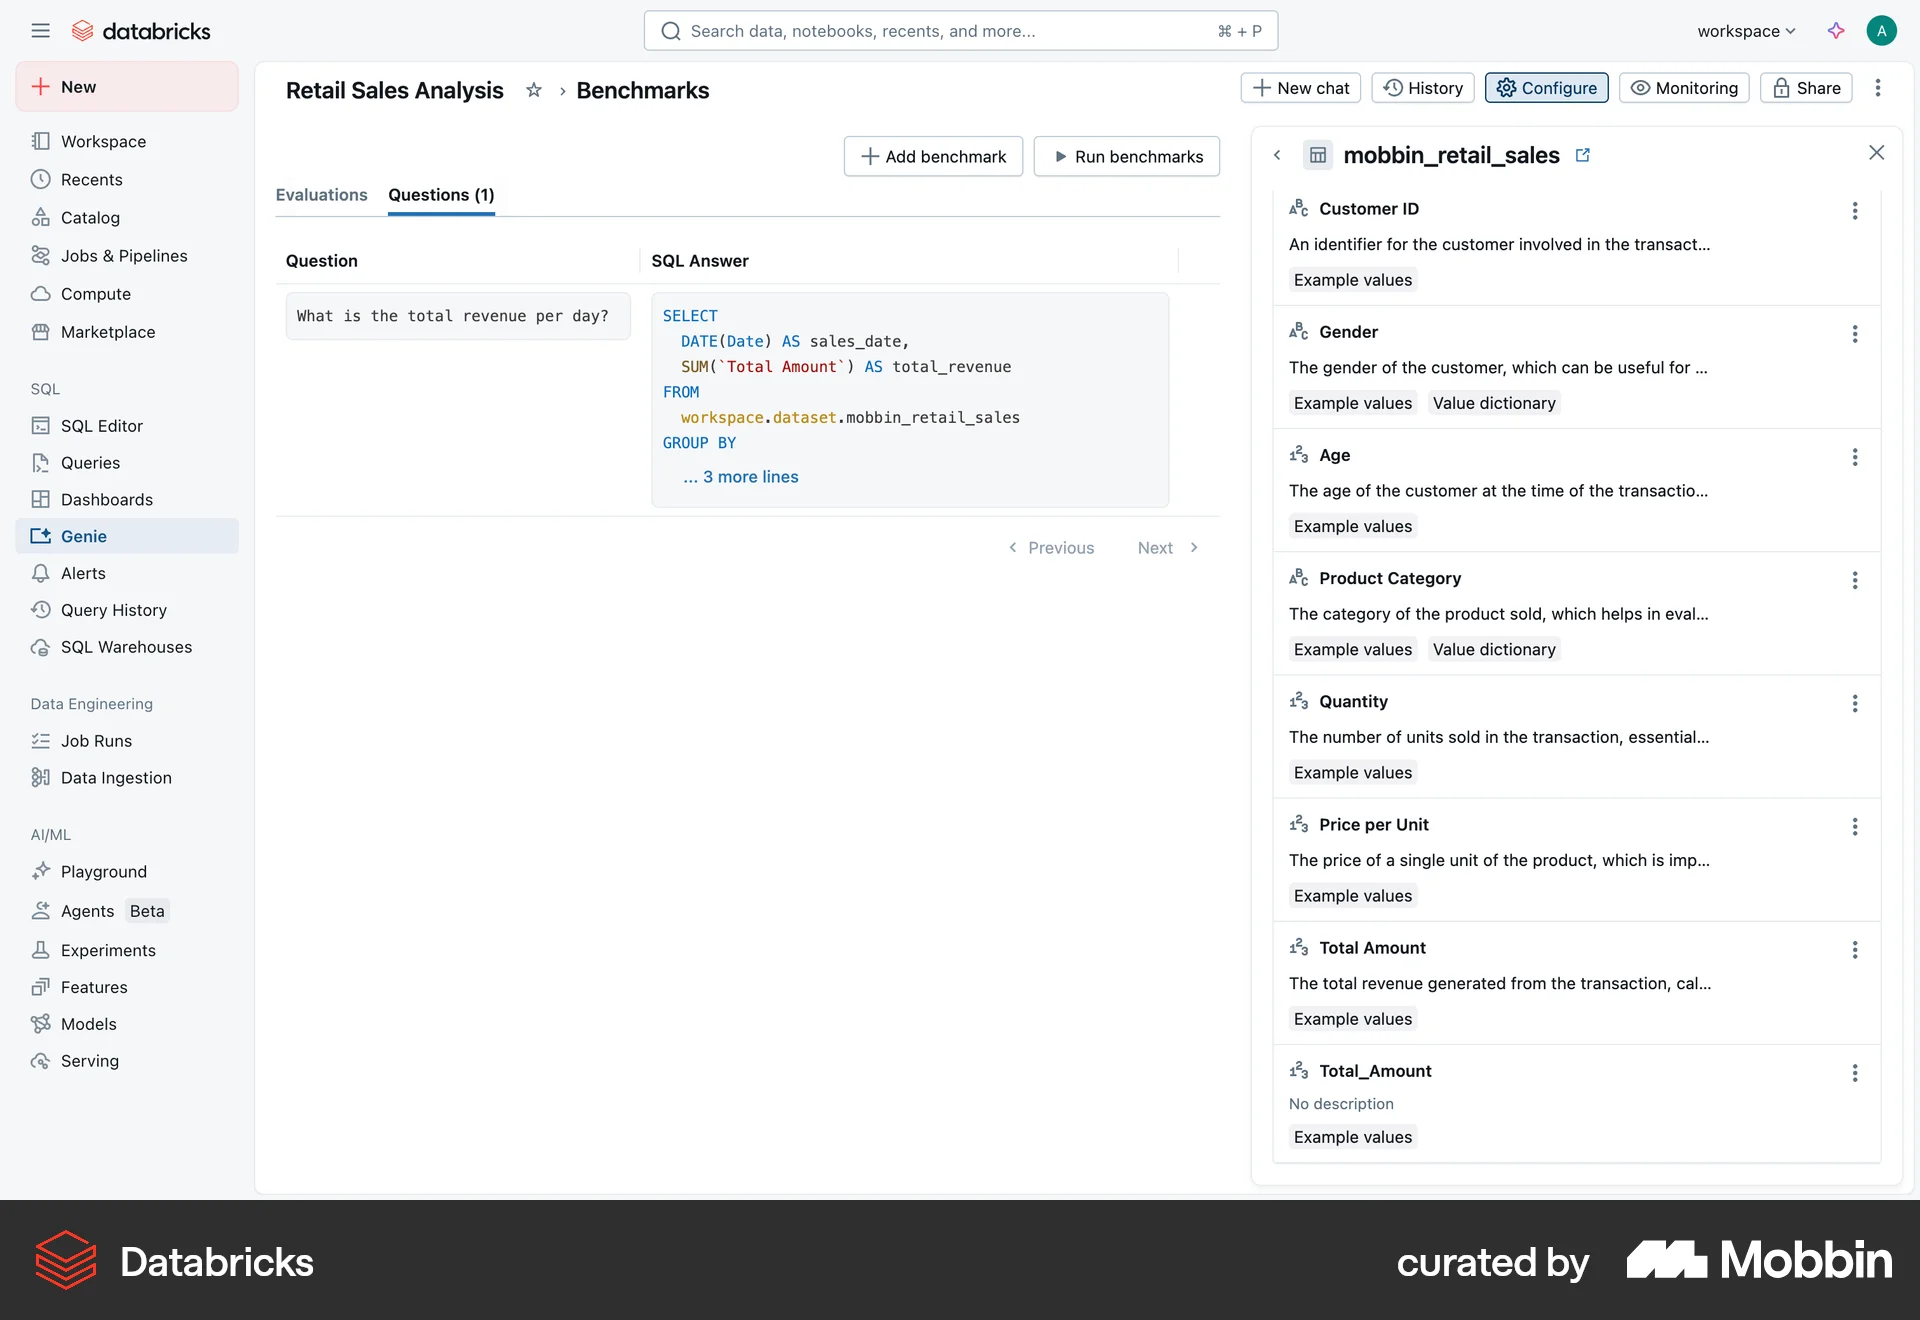Open Configure settings with the gear icon
Viewport: 1920px width, 1320px height.
tap(1545, 88)
